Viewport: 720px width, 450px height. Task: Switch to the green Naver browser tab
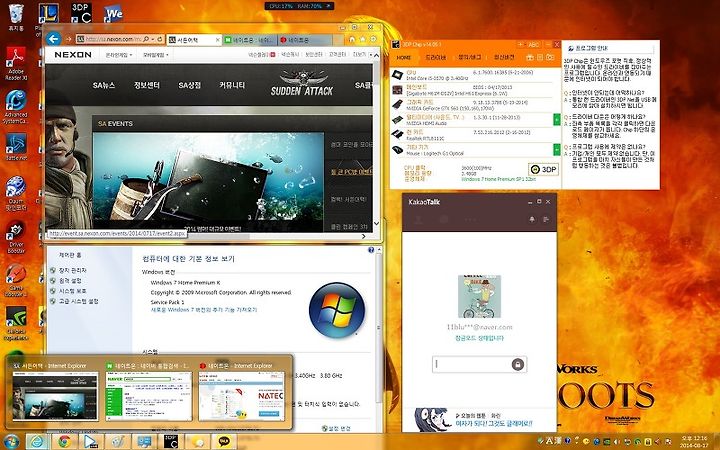[250, 40]
